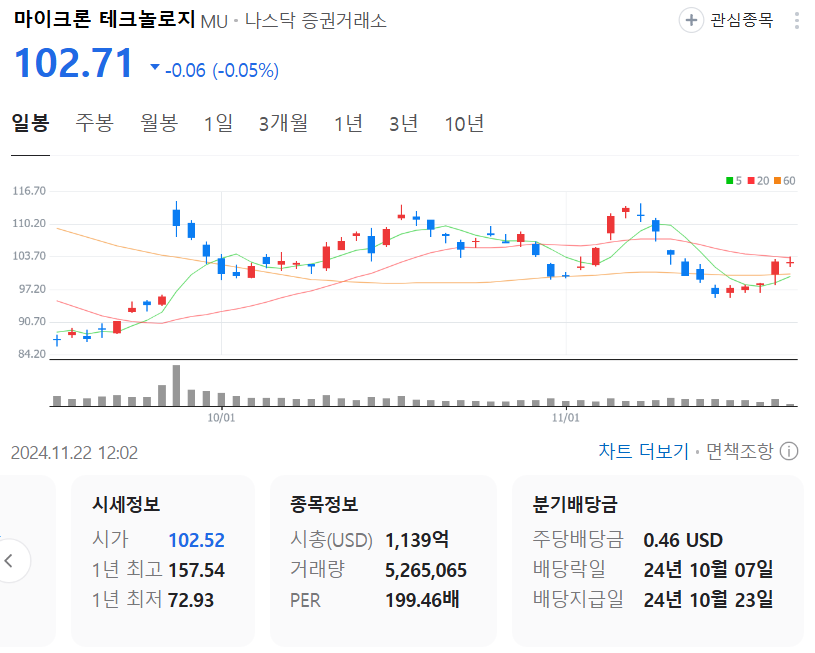
Task: Click the 나스닥 증권거래소 exchange label
Action: pos(316,21)
